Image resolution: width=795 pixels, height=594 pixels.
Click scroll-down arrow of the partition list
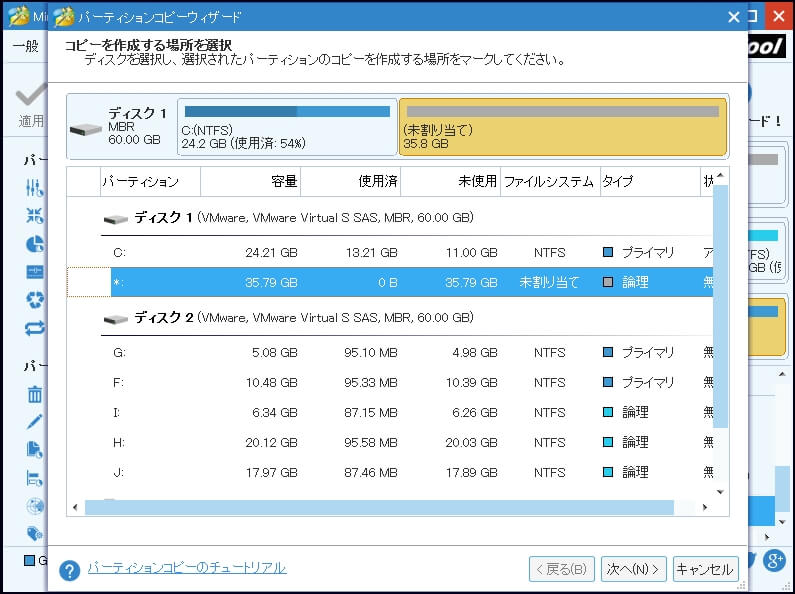[720, 492]
